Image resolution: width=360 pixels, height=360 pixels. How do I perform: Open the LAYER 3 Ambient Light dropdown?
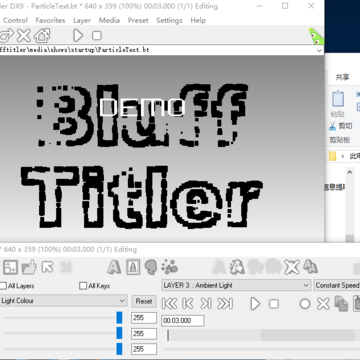click(236, 286)
